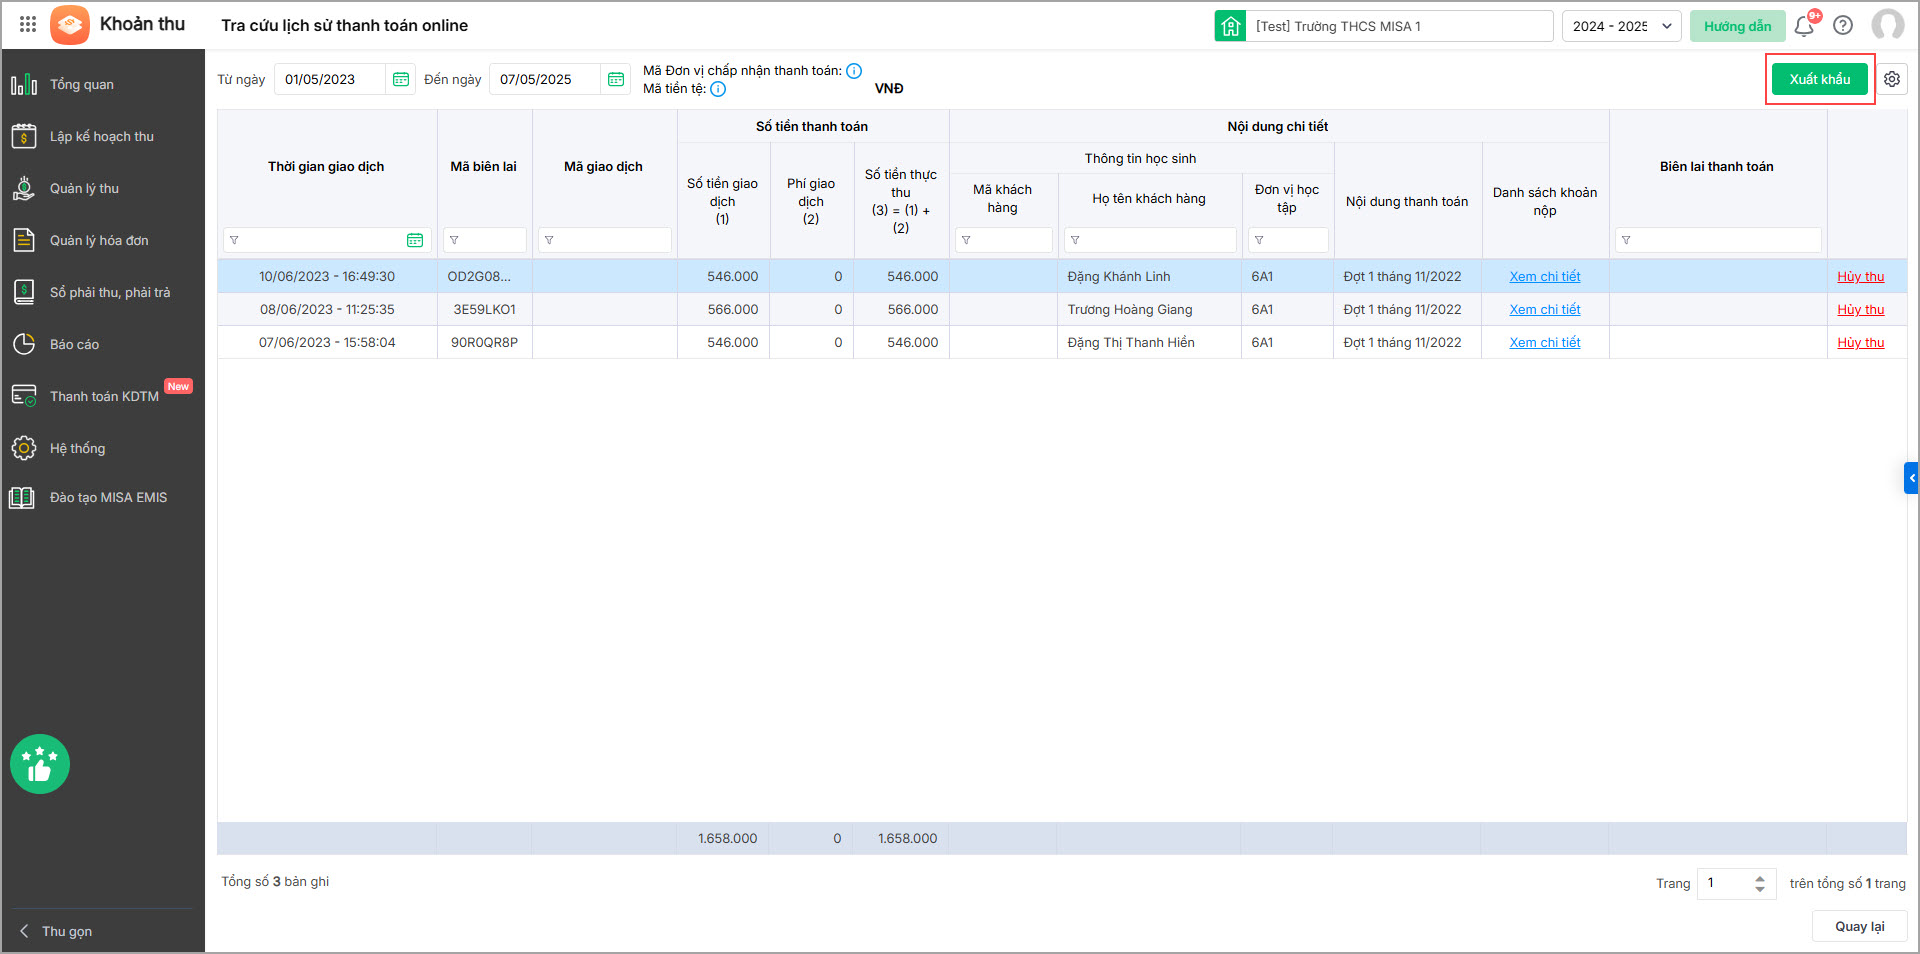Click the notification bell icon
This screenshot has height=954, width=1920.
point(1804,26)
